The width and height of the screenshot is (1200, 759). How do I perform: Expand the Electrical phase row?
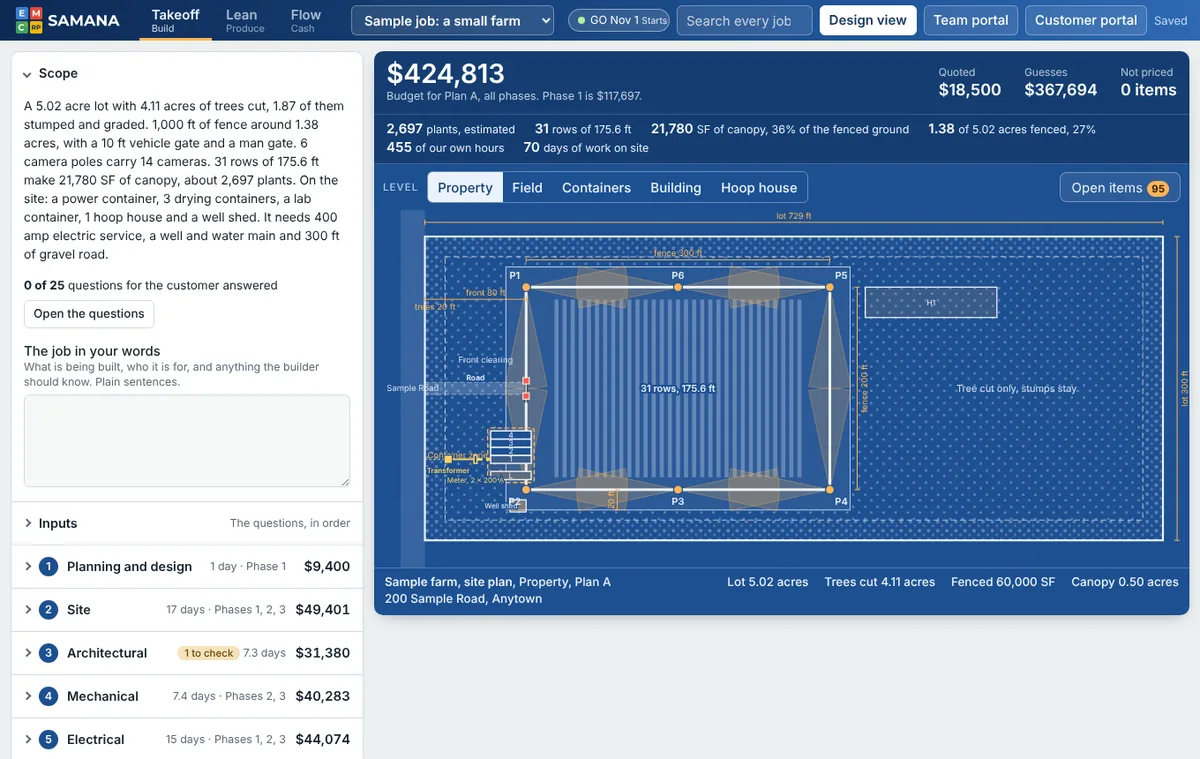186,739
